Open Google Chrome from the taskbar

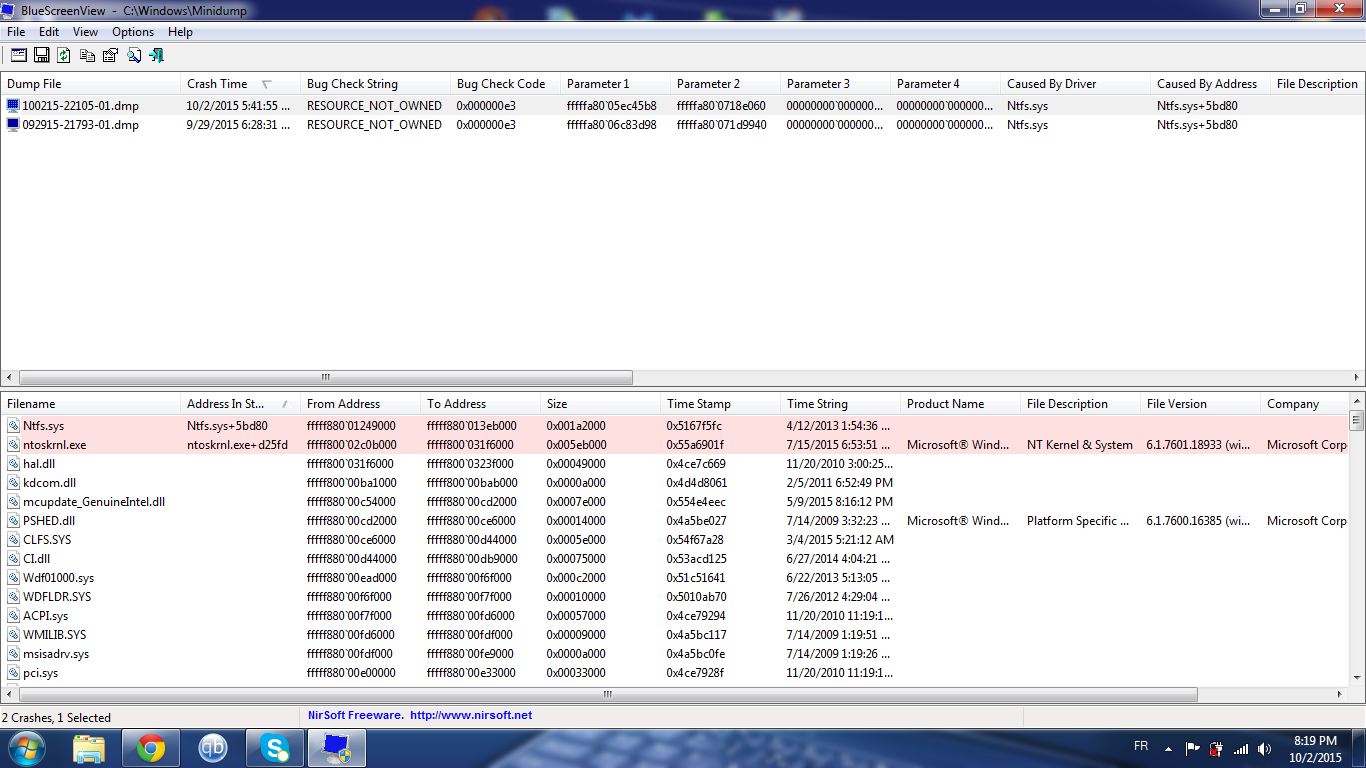click(151, 748)
